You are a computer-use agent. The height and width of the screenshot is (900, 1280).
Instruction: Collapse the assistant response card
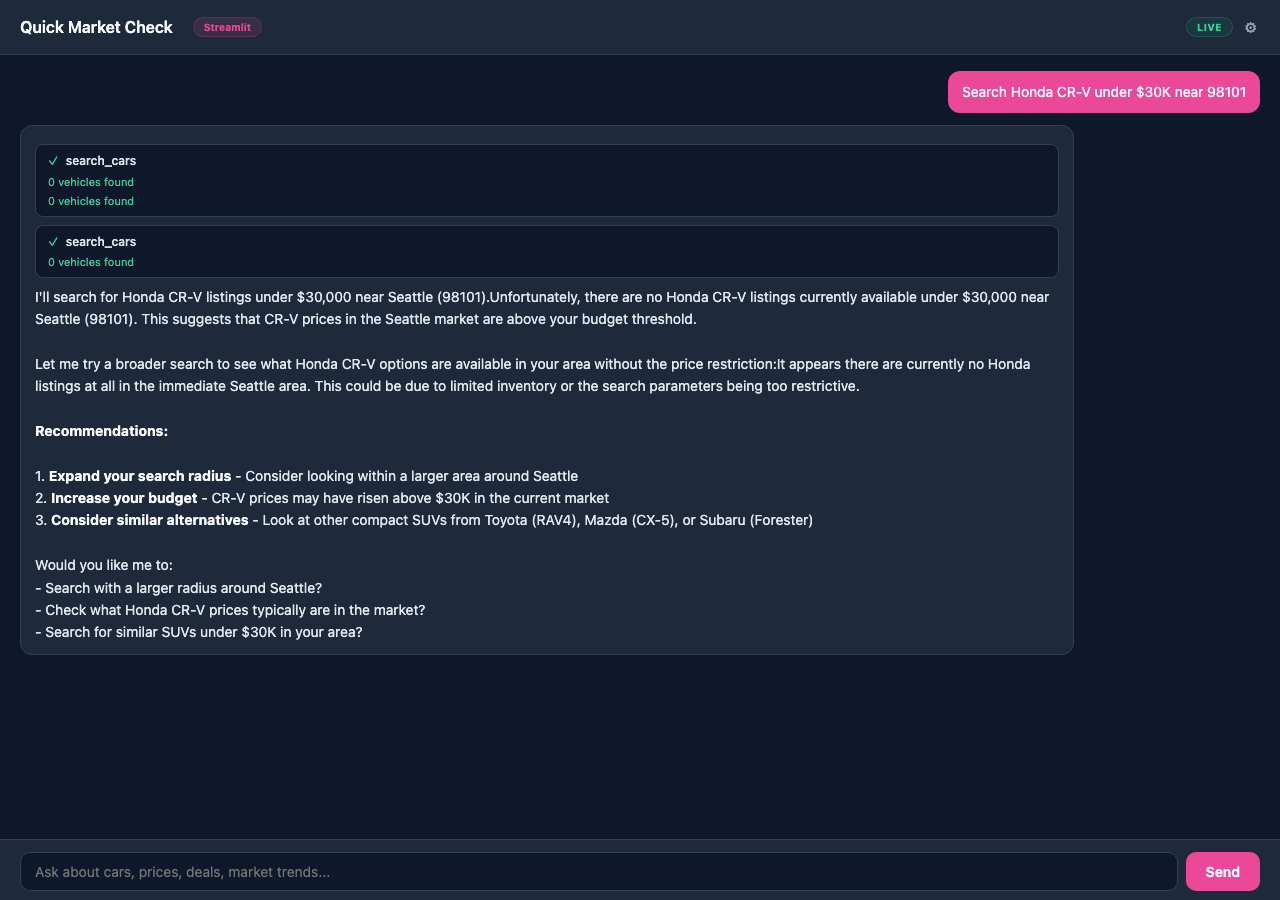pyautogui.click(x=546, y=389)
